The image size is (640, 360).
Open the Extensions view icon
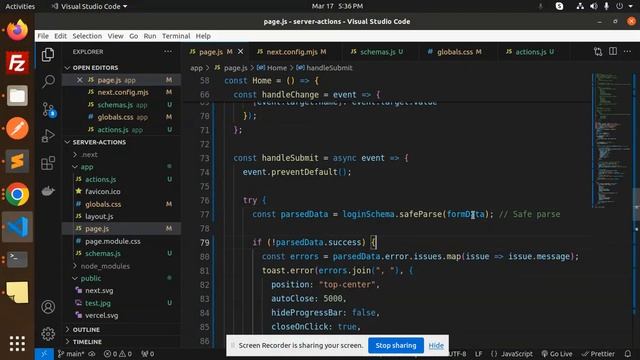point(48,163)
